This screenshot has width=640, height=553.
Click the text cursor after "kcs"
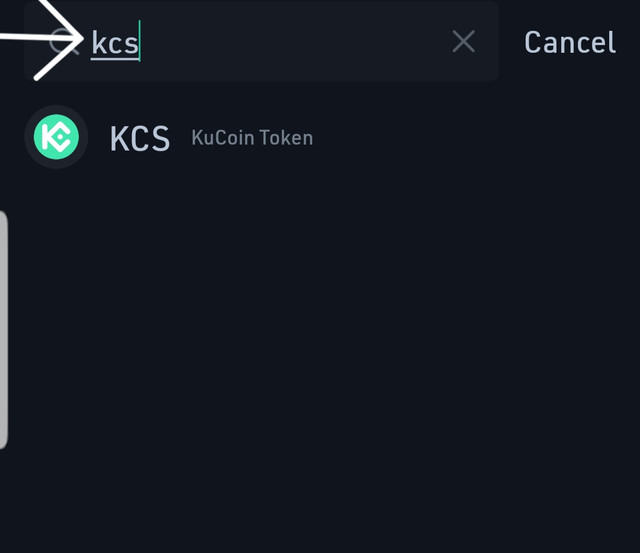pyautogui.click(x=140, y=41)
